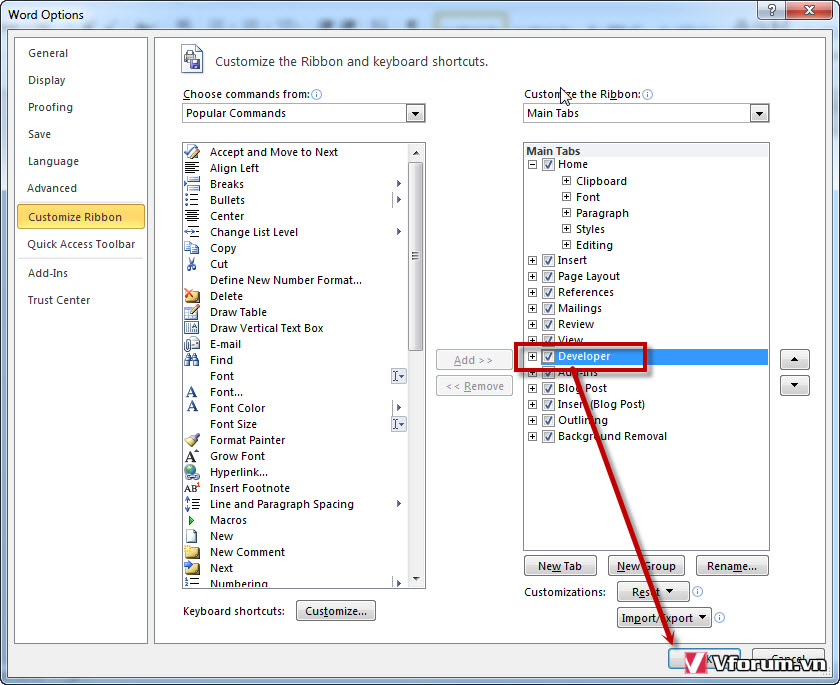The width and height of the screenshot is (840, 685).
Task: Select the Format Painter brush icon
Action: (x=192, y=440)
